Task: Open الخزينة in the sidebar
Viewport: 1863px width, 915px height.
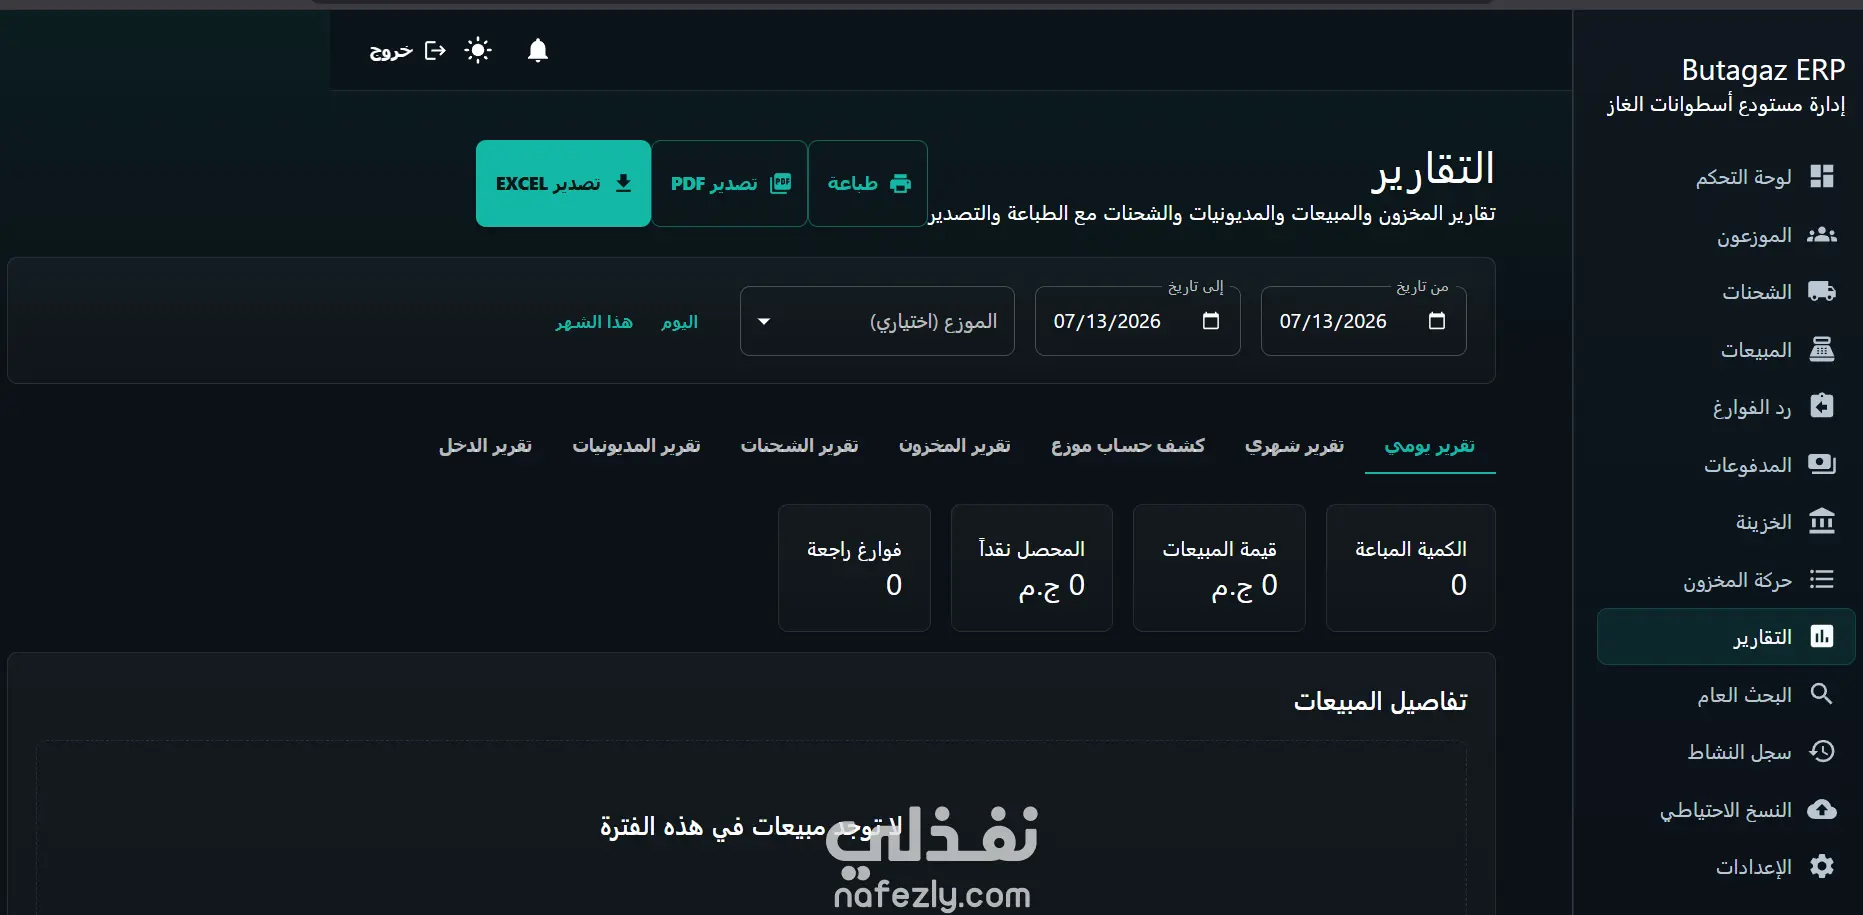Action: (x=1726, y=522)
